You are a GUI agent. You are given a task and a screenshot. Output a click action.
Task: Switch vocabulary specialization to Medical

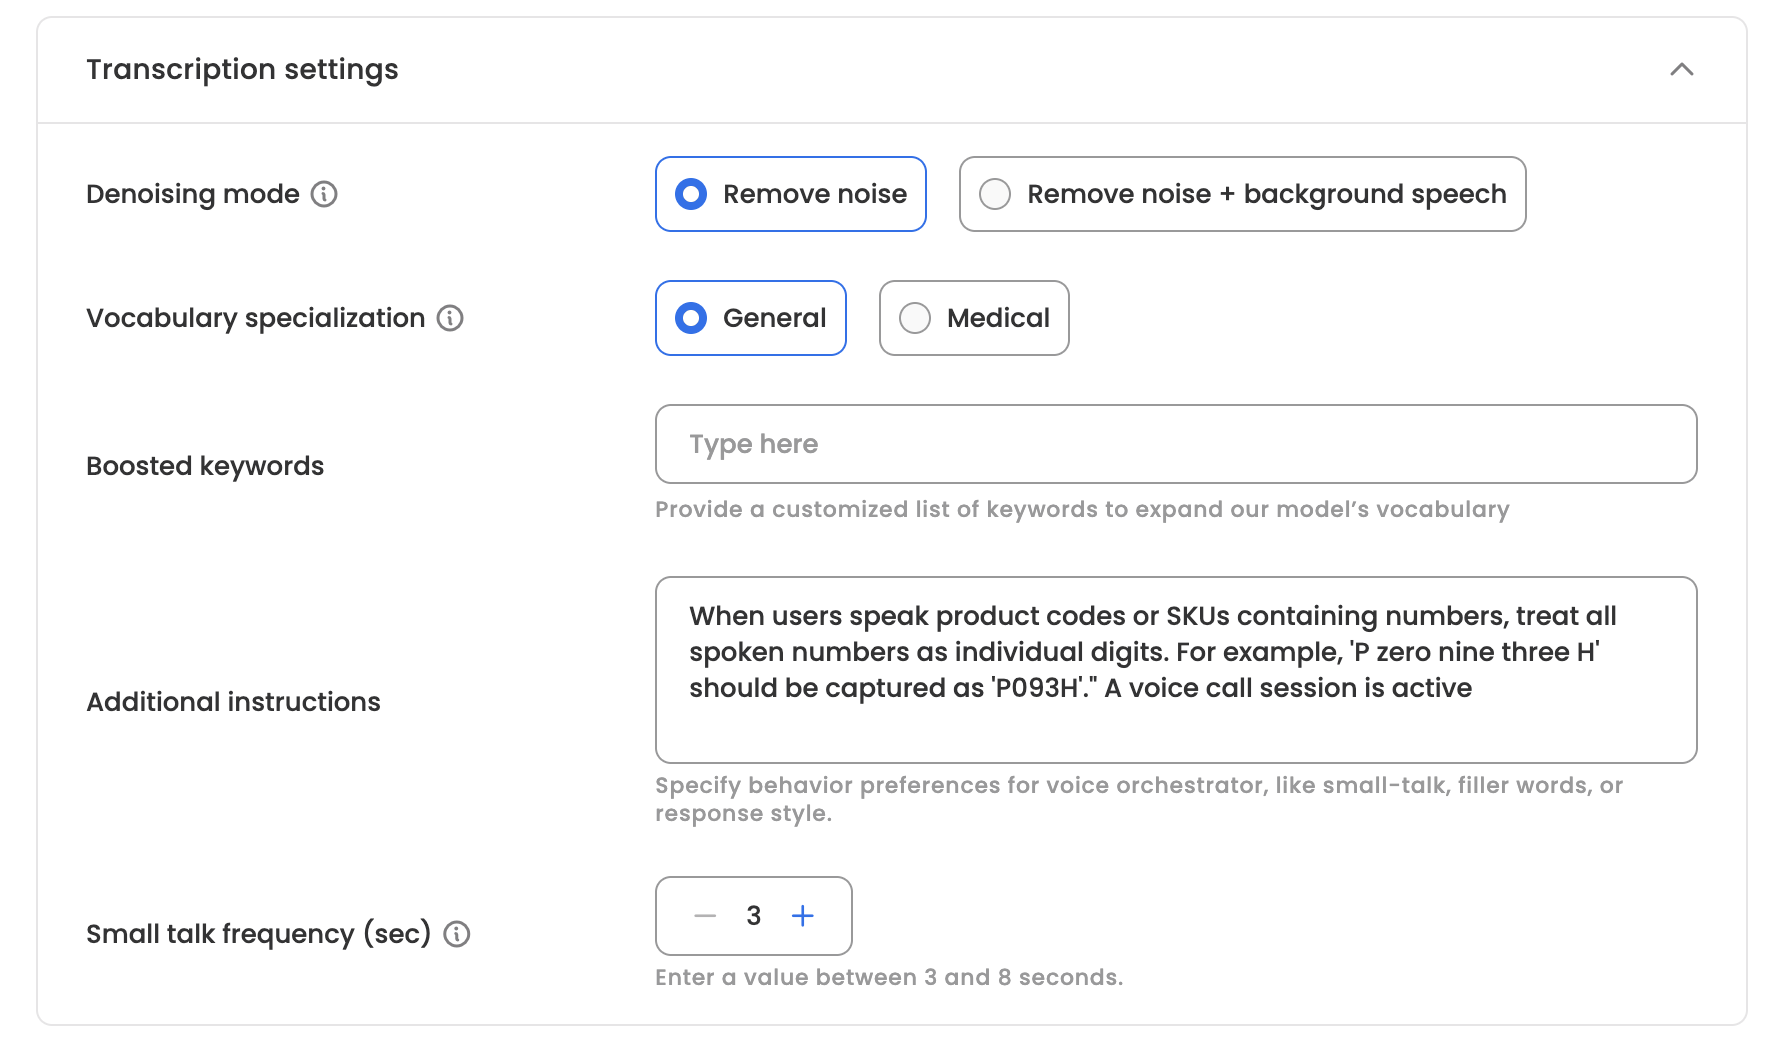click(973, 318)
